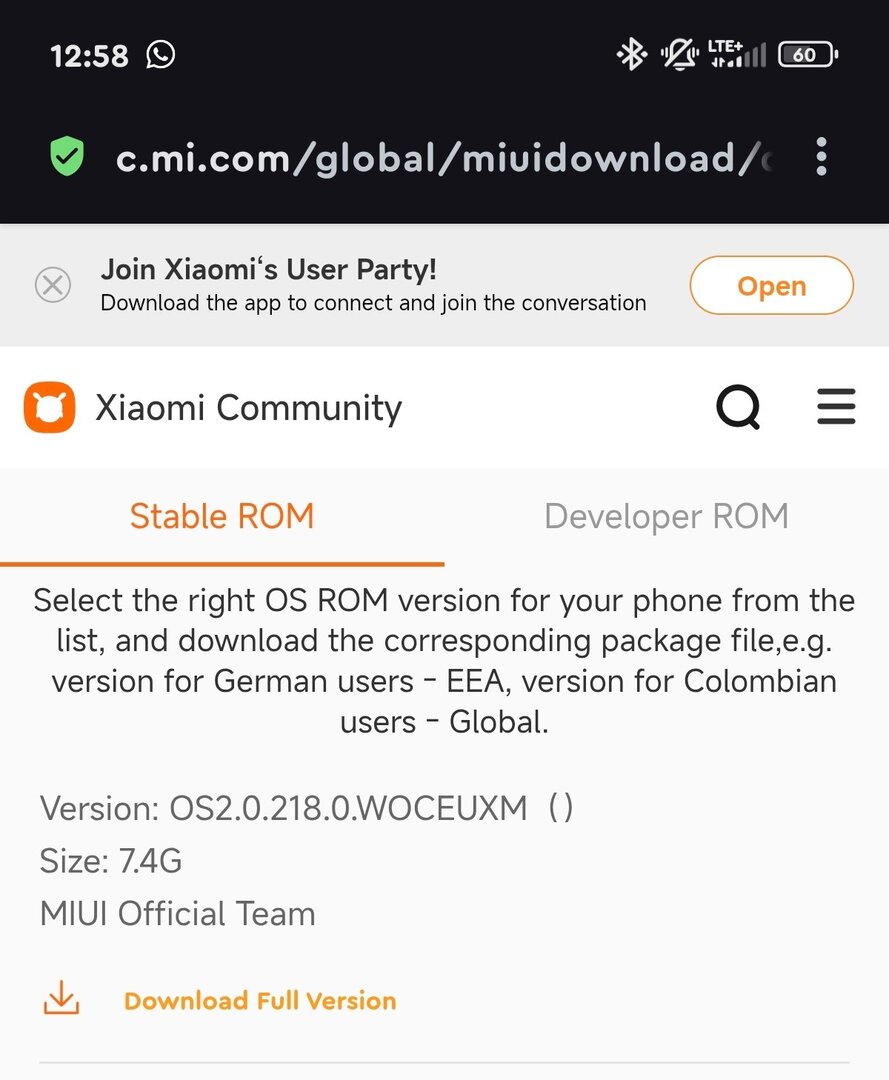Tap the muted bell status icon
The image size is (889, 1080).
point(679,55)
